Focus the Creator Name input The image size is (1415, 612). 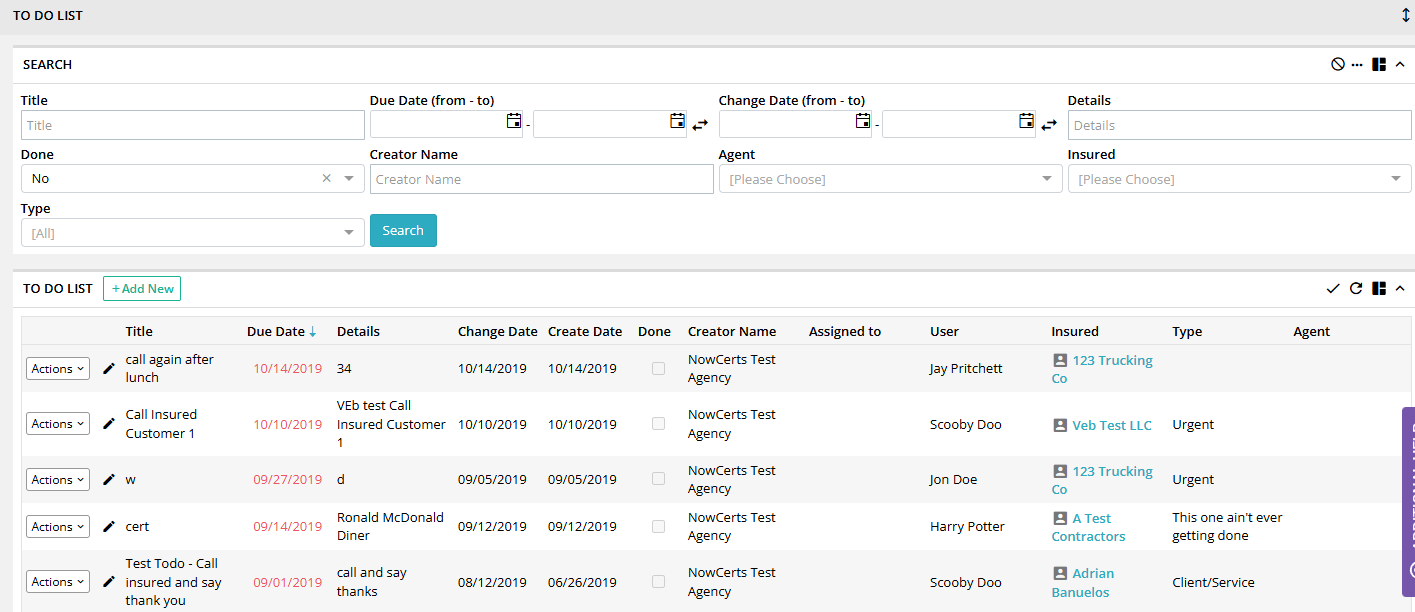pos(541,179)
